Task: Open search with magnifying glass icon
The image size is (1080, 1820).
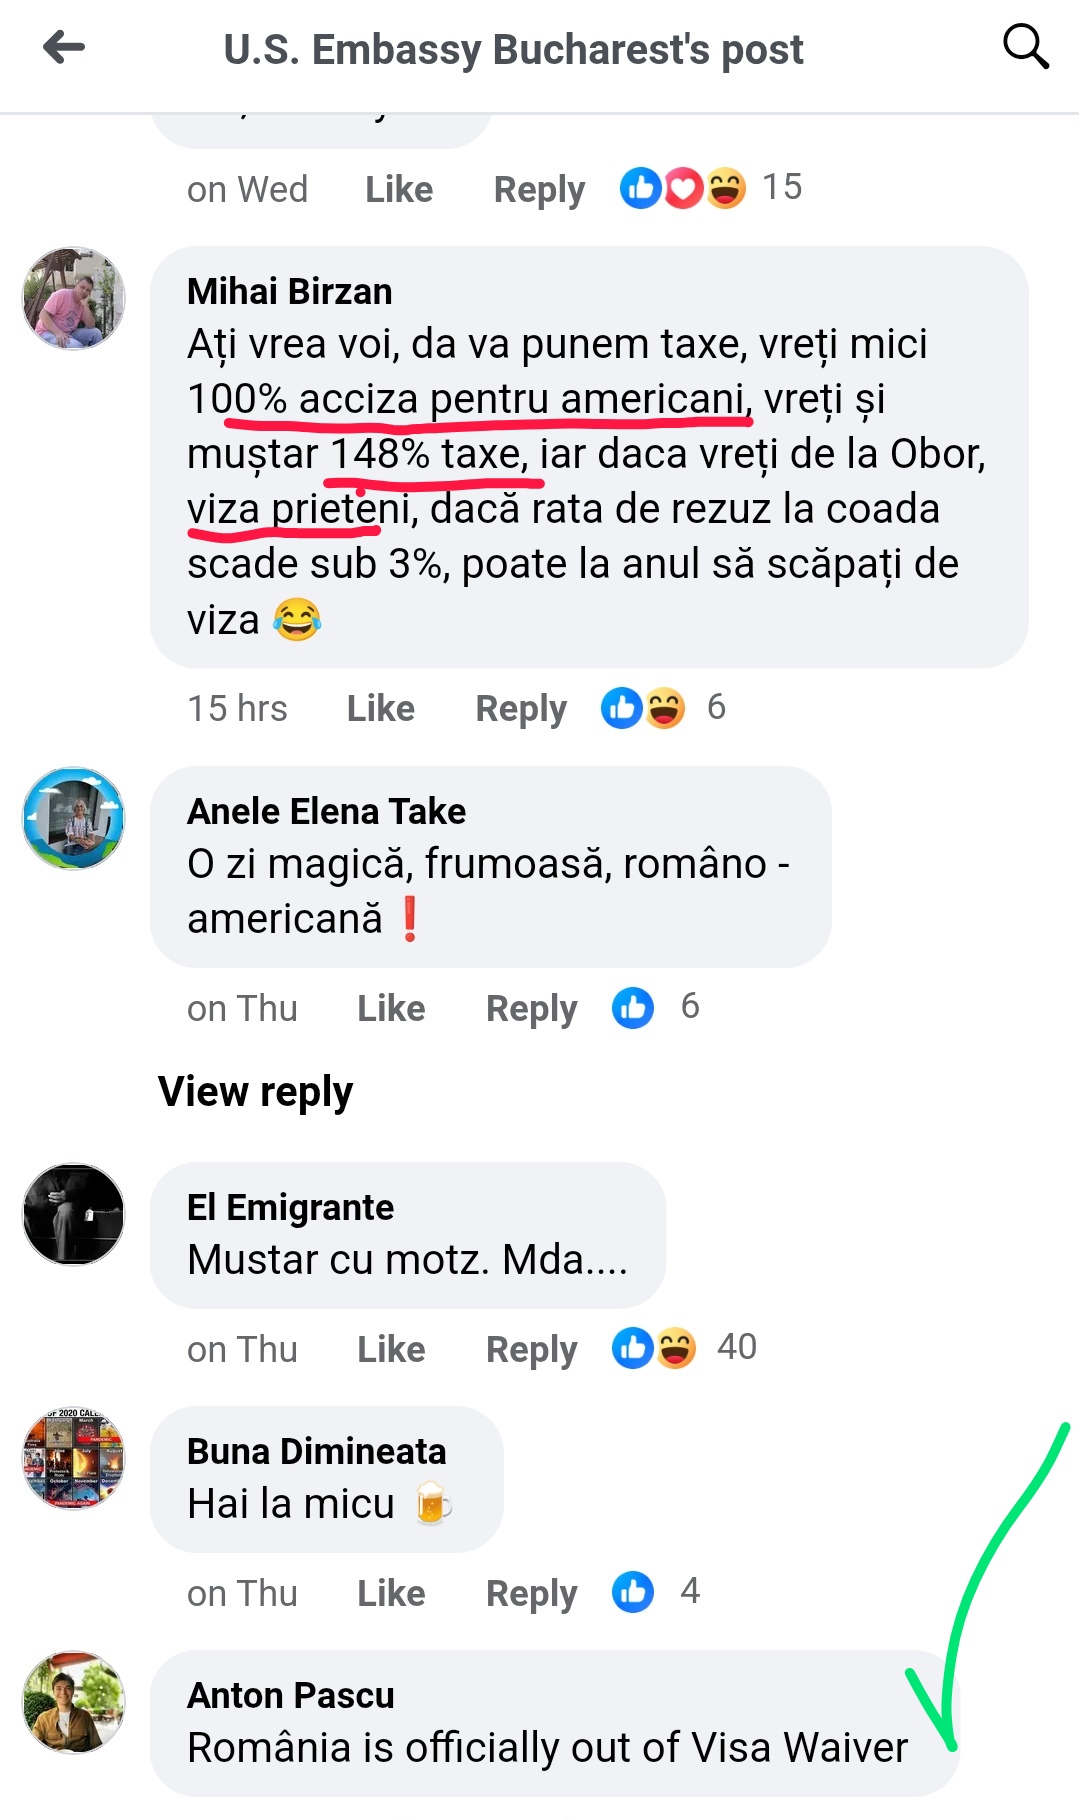Action: (1026, 47)
